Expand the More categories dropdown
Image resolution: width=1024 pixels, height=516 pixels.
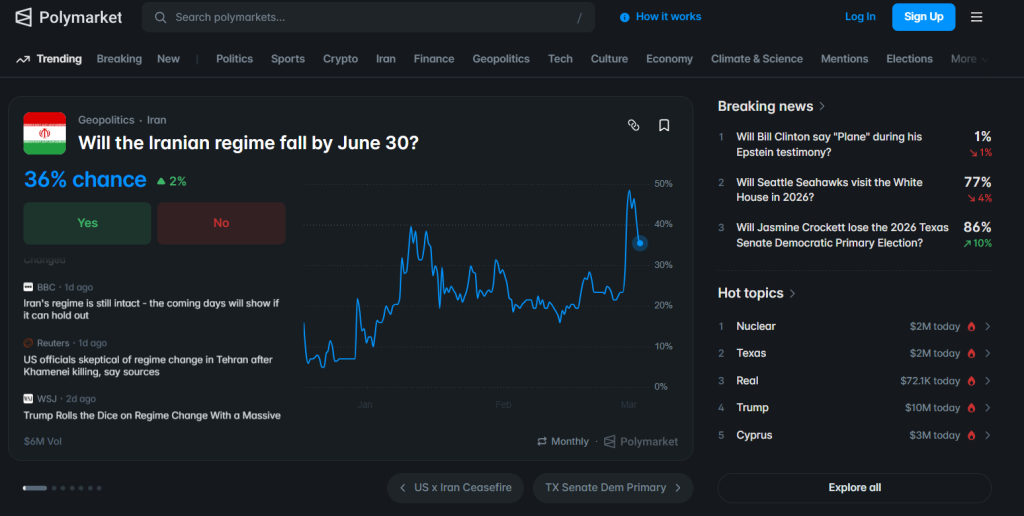tap(970, 59)
